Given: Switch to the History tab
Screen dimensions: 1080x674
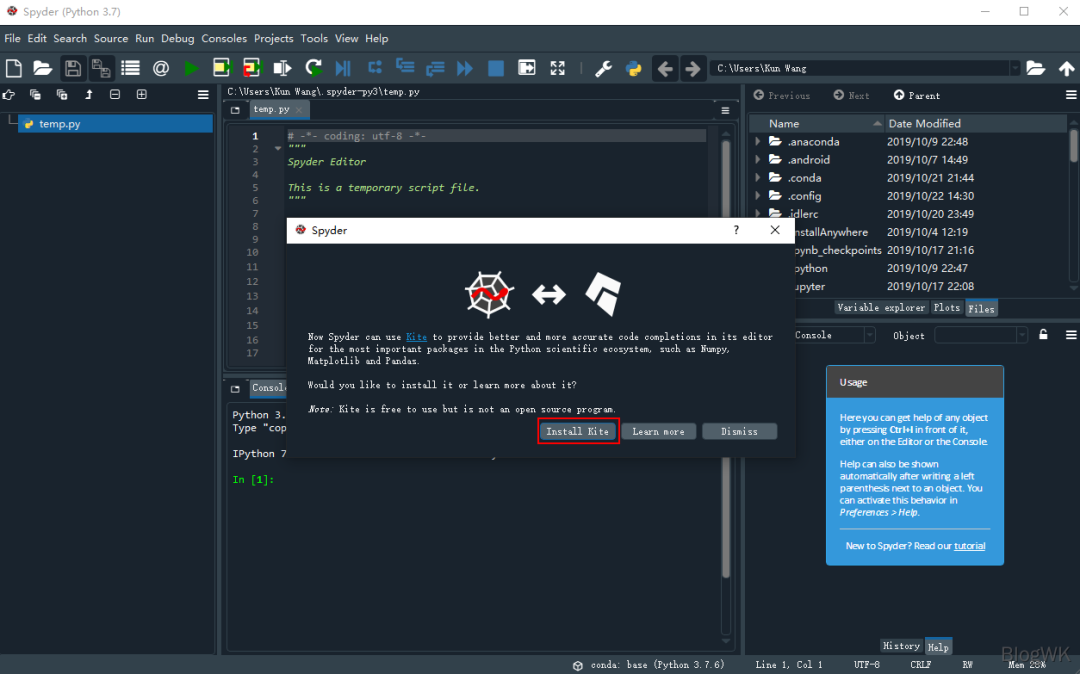Looking at the screenshot, I should 901,646.
